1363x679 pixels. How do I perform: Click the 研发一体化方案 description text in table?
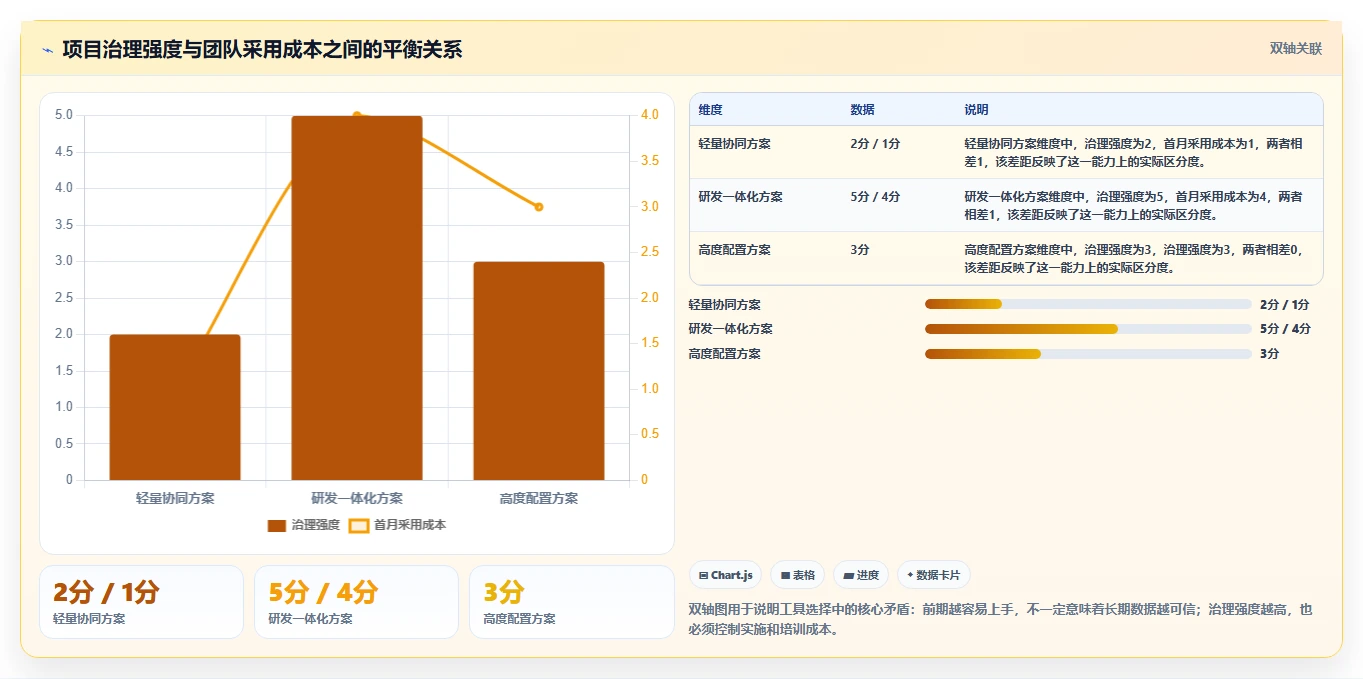coord(1134,206)
